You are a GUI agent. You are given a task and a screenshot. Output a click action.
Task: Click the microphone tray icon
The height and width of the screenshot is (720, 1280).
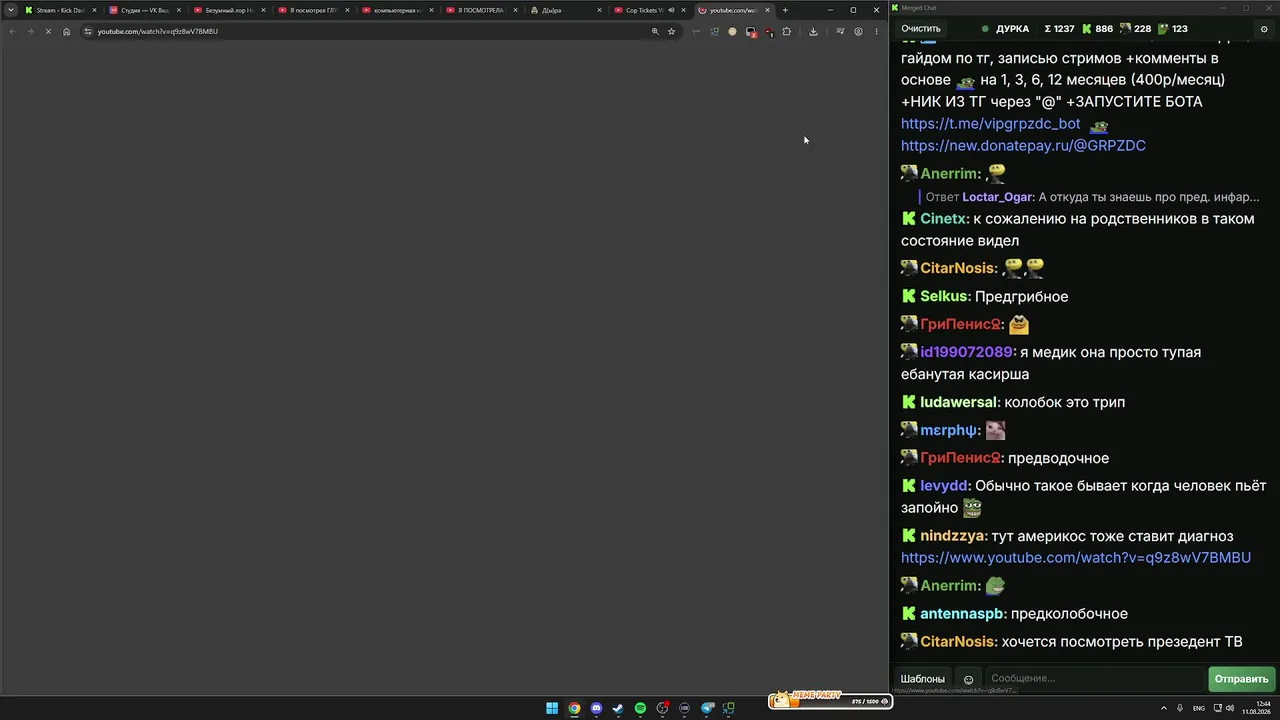(x=1181, y=708)
